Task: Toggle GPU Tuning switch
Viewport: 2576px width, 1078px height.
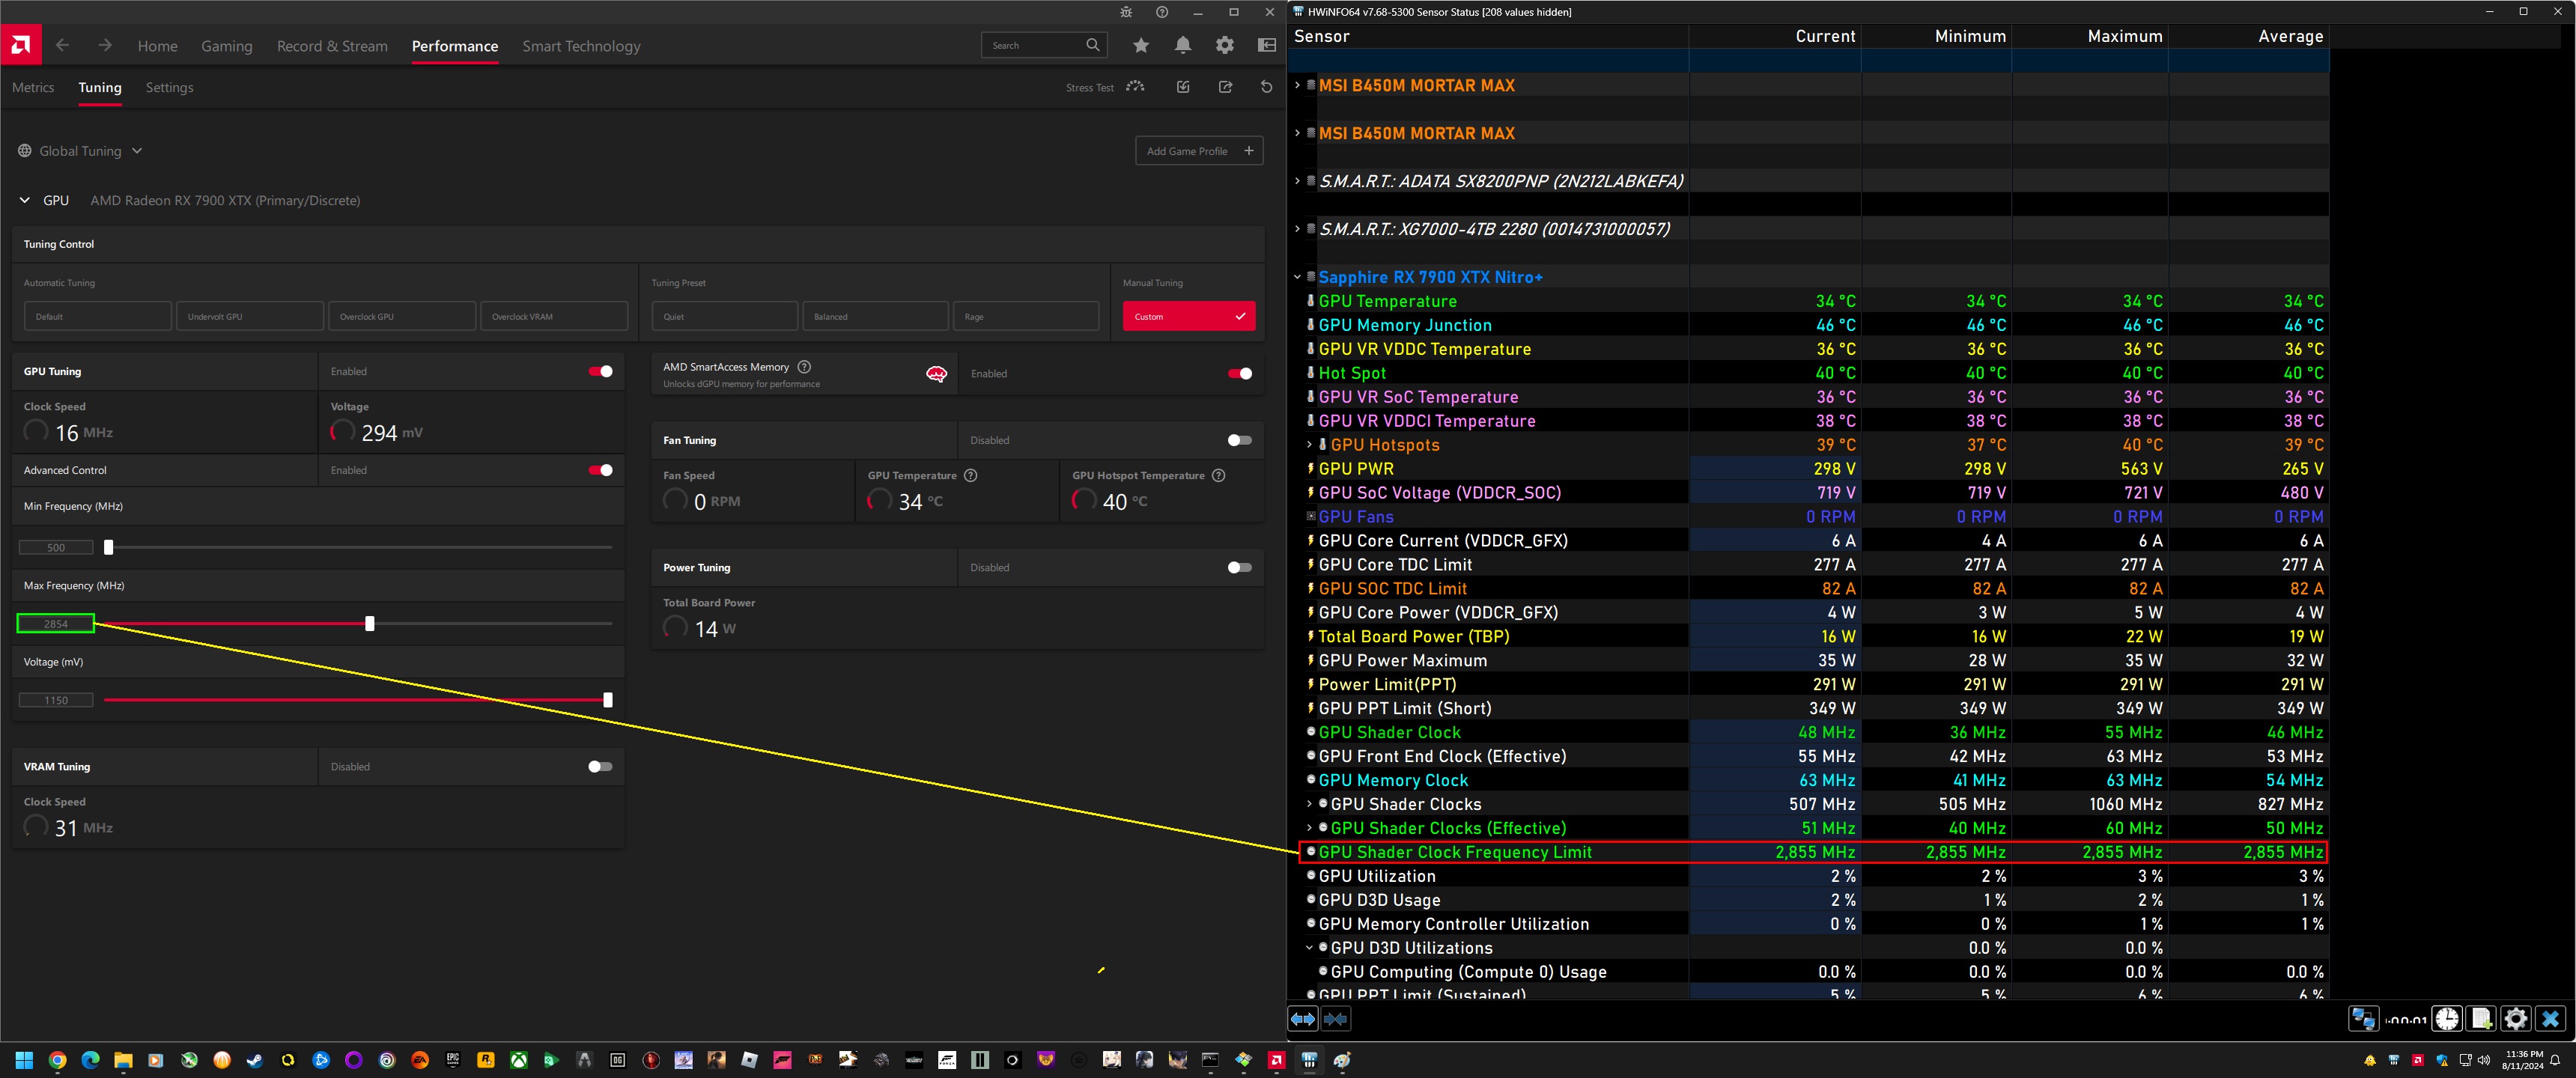Action: (x=600, y=371)
